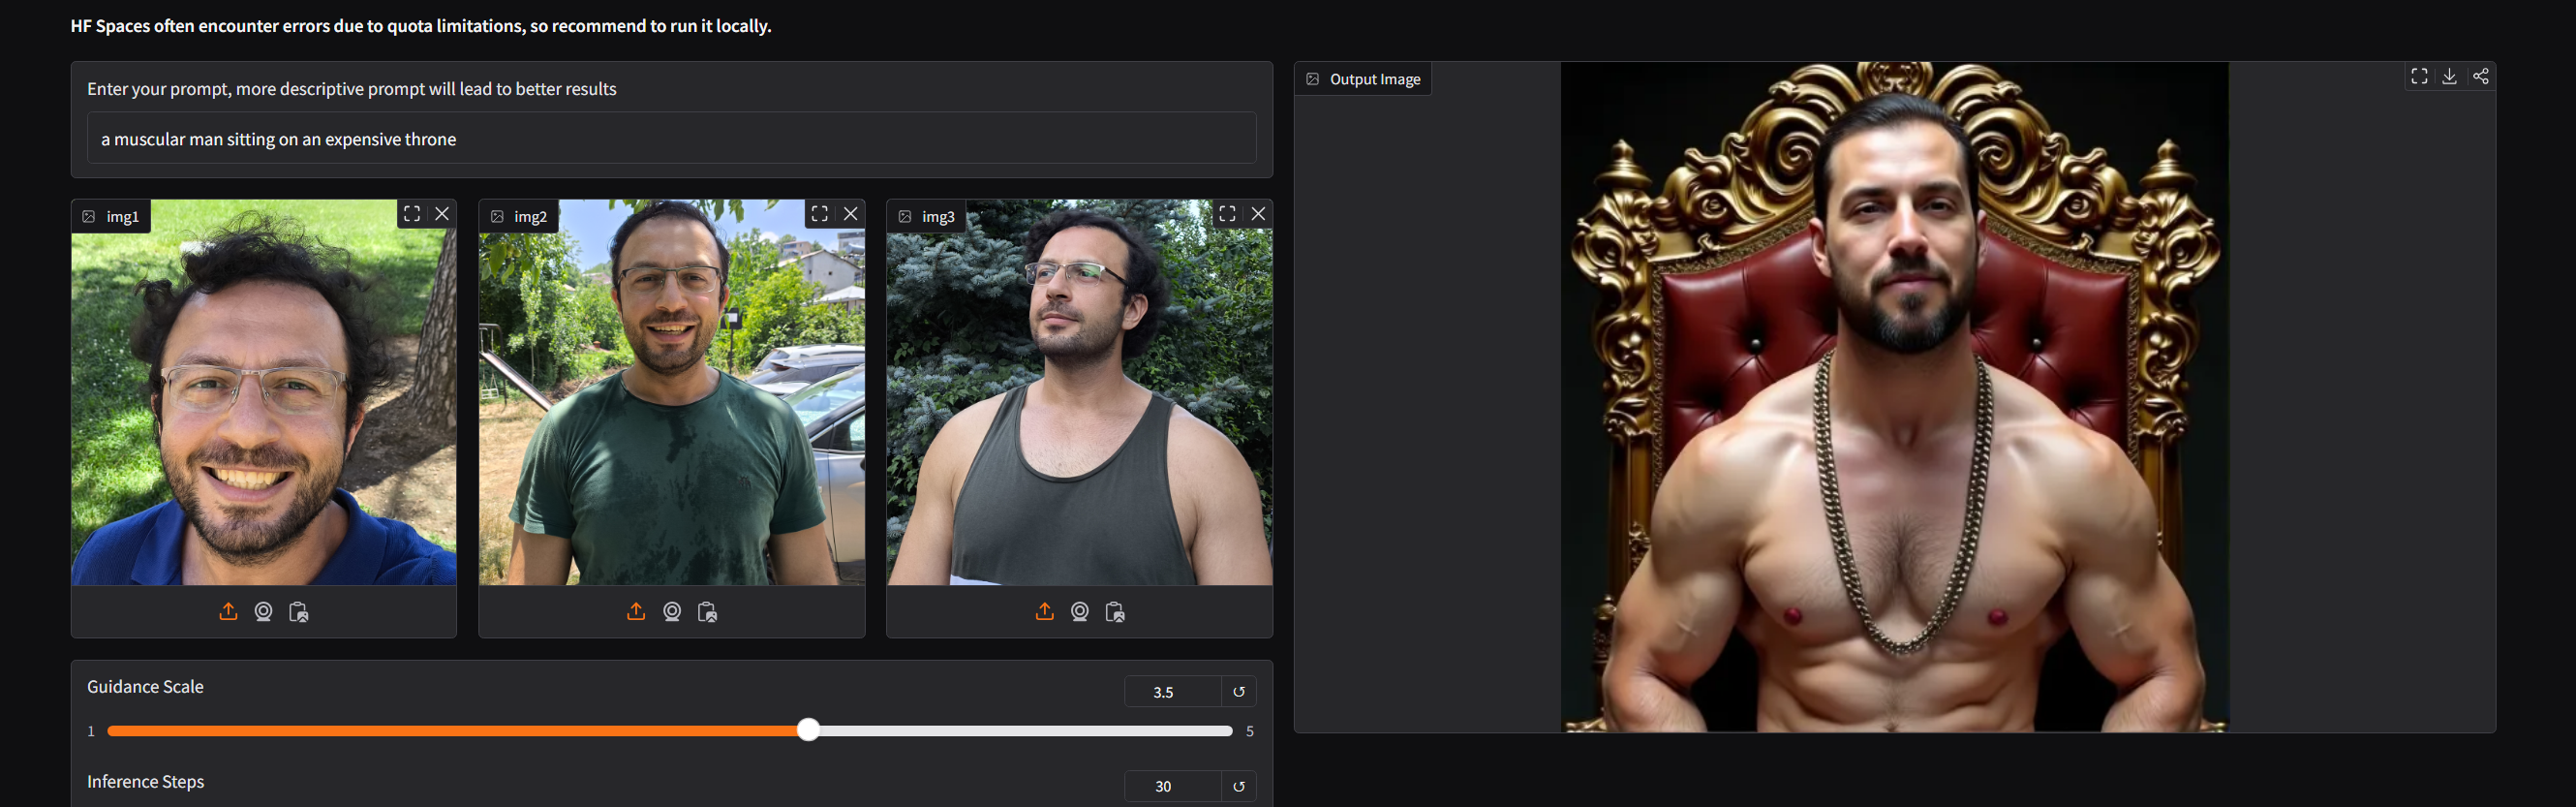The height and width of the screenshot is (807, 2576).
Task: Click the prompt text box
Action: (671, 139)
